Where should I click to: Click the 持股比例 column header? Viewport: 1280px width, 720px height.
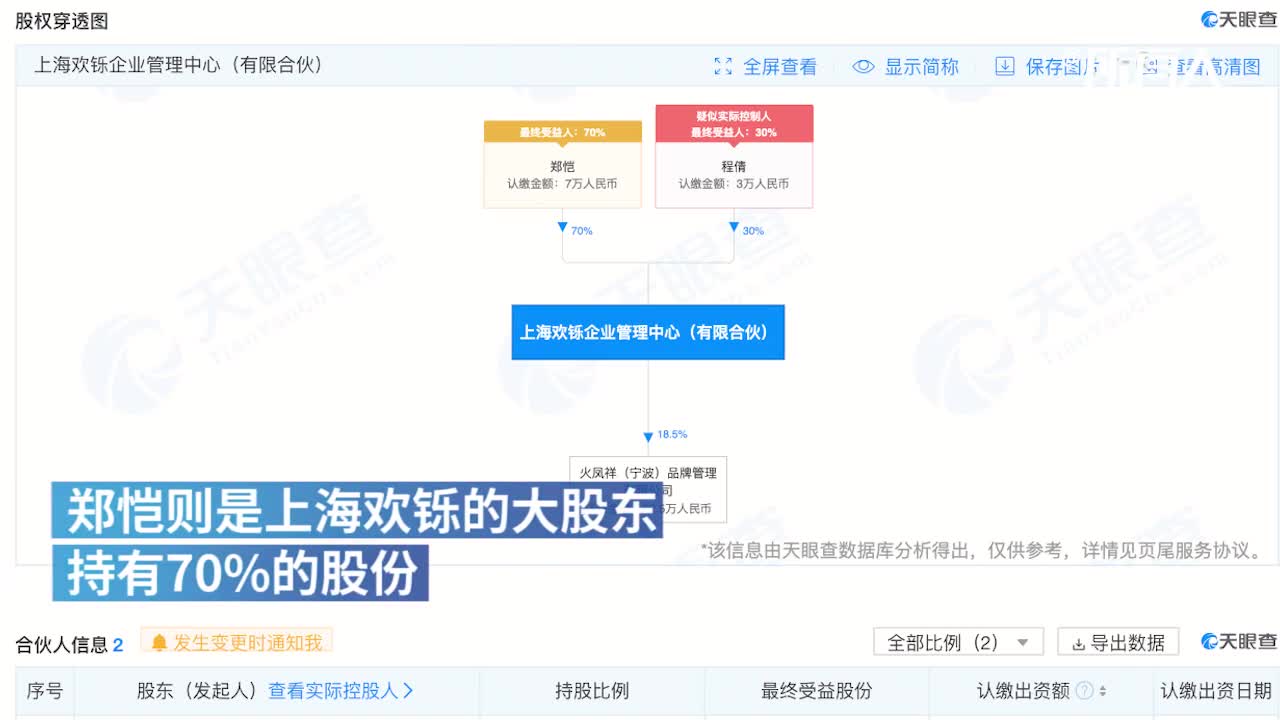coord(592,691)
